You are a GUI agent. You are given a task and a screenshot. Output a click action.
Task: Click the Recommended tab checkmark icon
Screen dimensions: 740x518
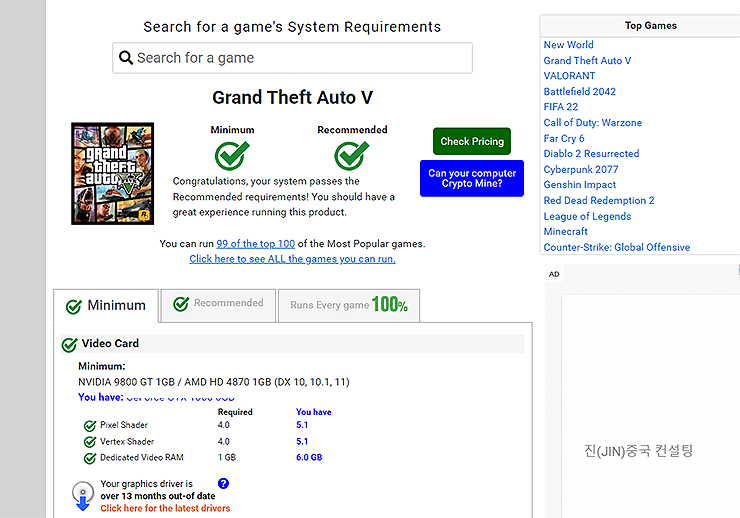pyautogui.click(x=181, y=304)
